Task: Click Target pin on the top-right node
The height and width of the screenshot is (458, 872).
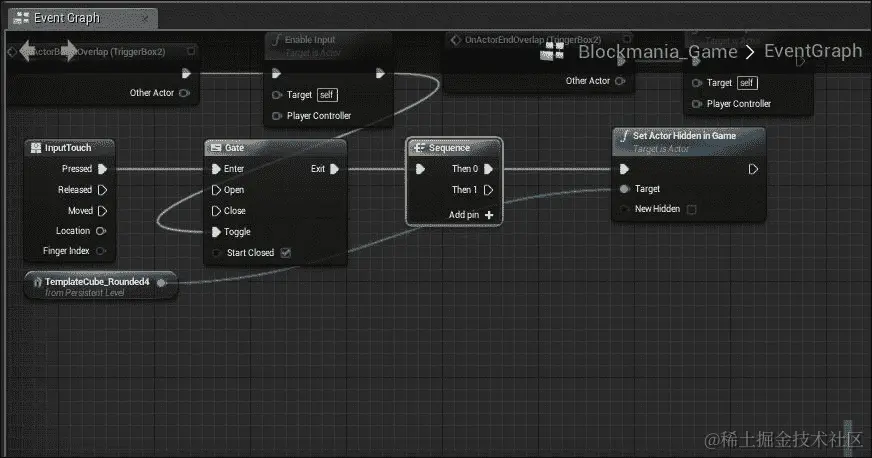Action: (x=697, y=83)
